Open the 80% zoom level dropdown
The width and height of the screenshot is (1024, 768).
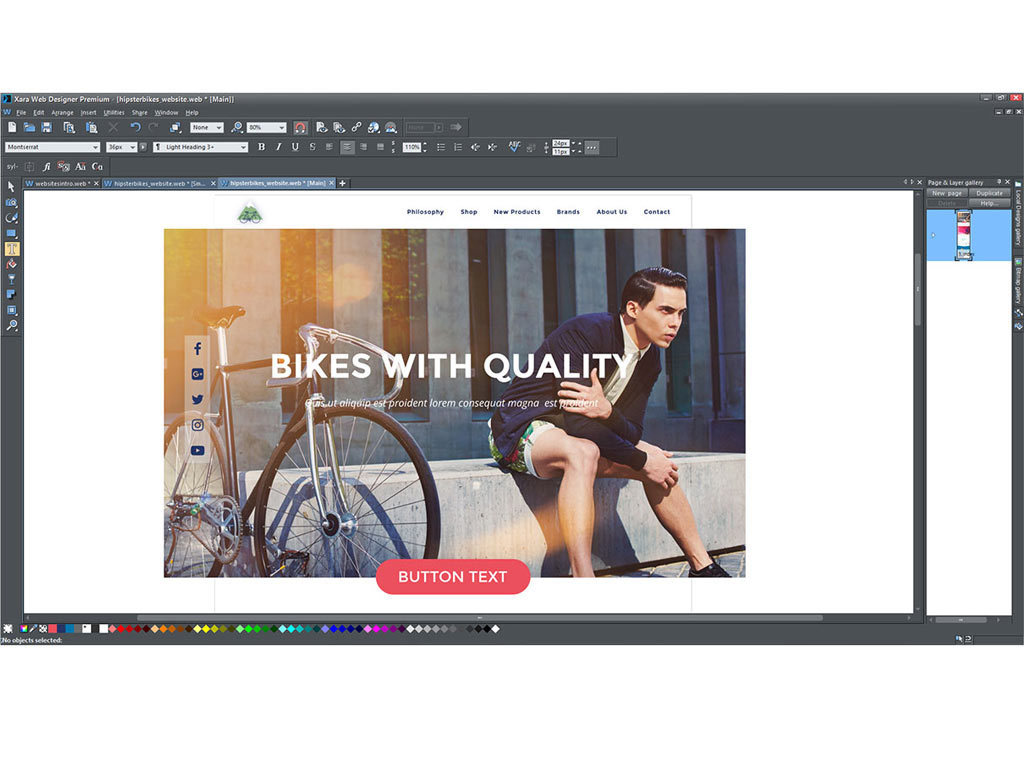tap(266, 127)
